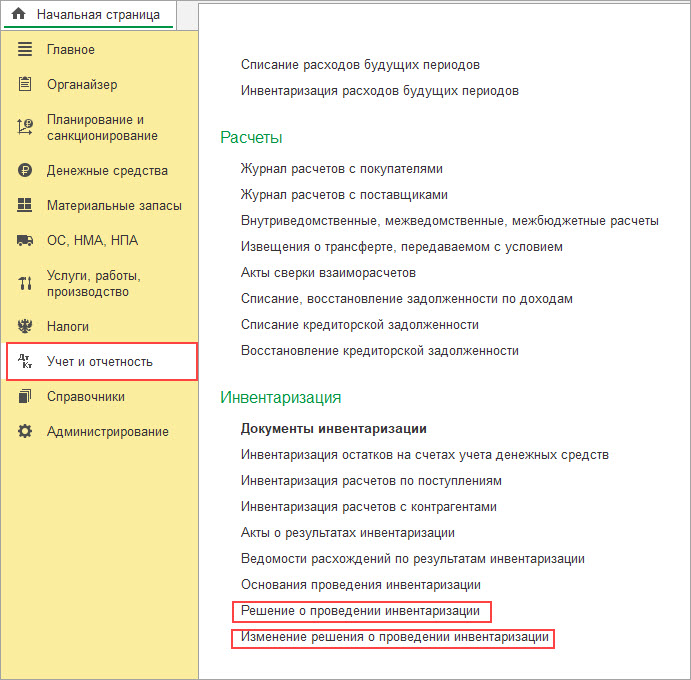The image size is (691, 680).
Task: Click the ОС, НМА, НПА truck icon
Action: click(x=25, y=240)
